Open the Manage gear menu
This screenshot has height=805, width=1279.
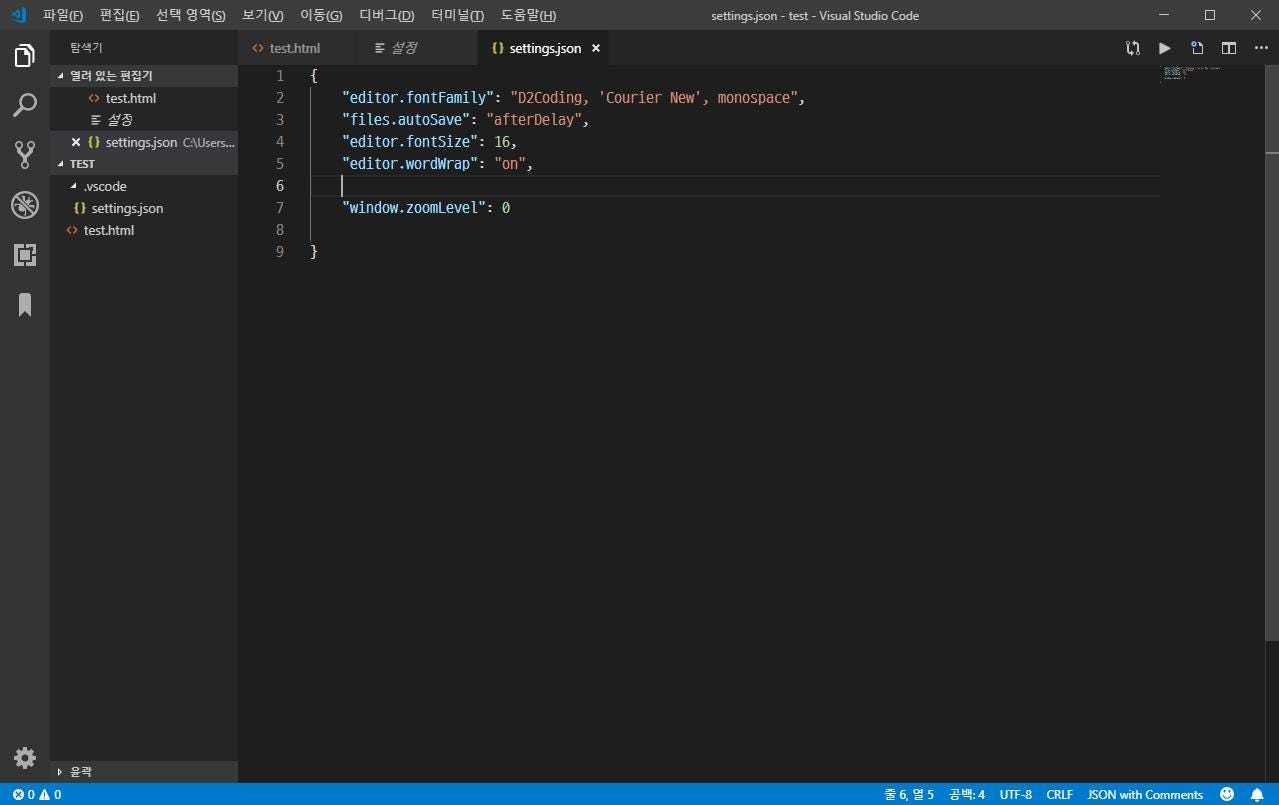click(x=24, y=757)
